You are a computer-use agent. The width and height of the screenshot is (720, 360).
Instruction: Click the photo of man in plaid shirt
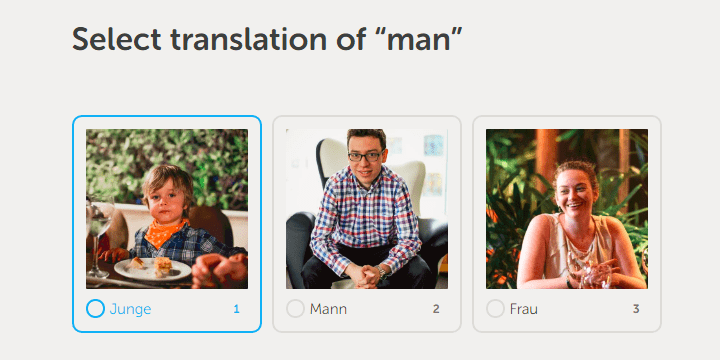point(367,208)
